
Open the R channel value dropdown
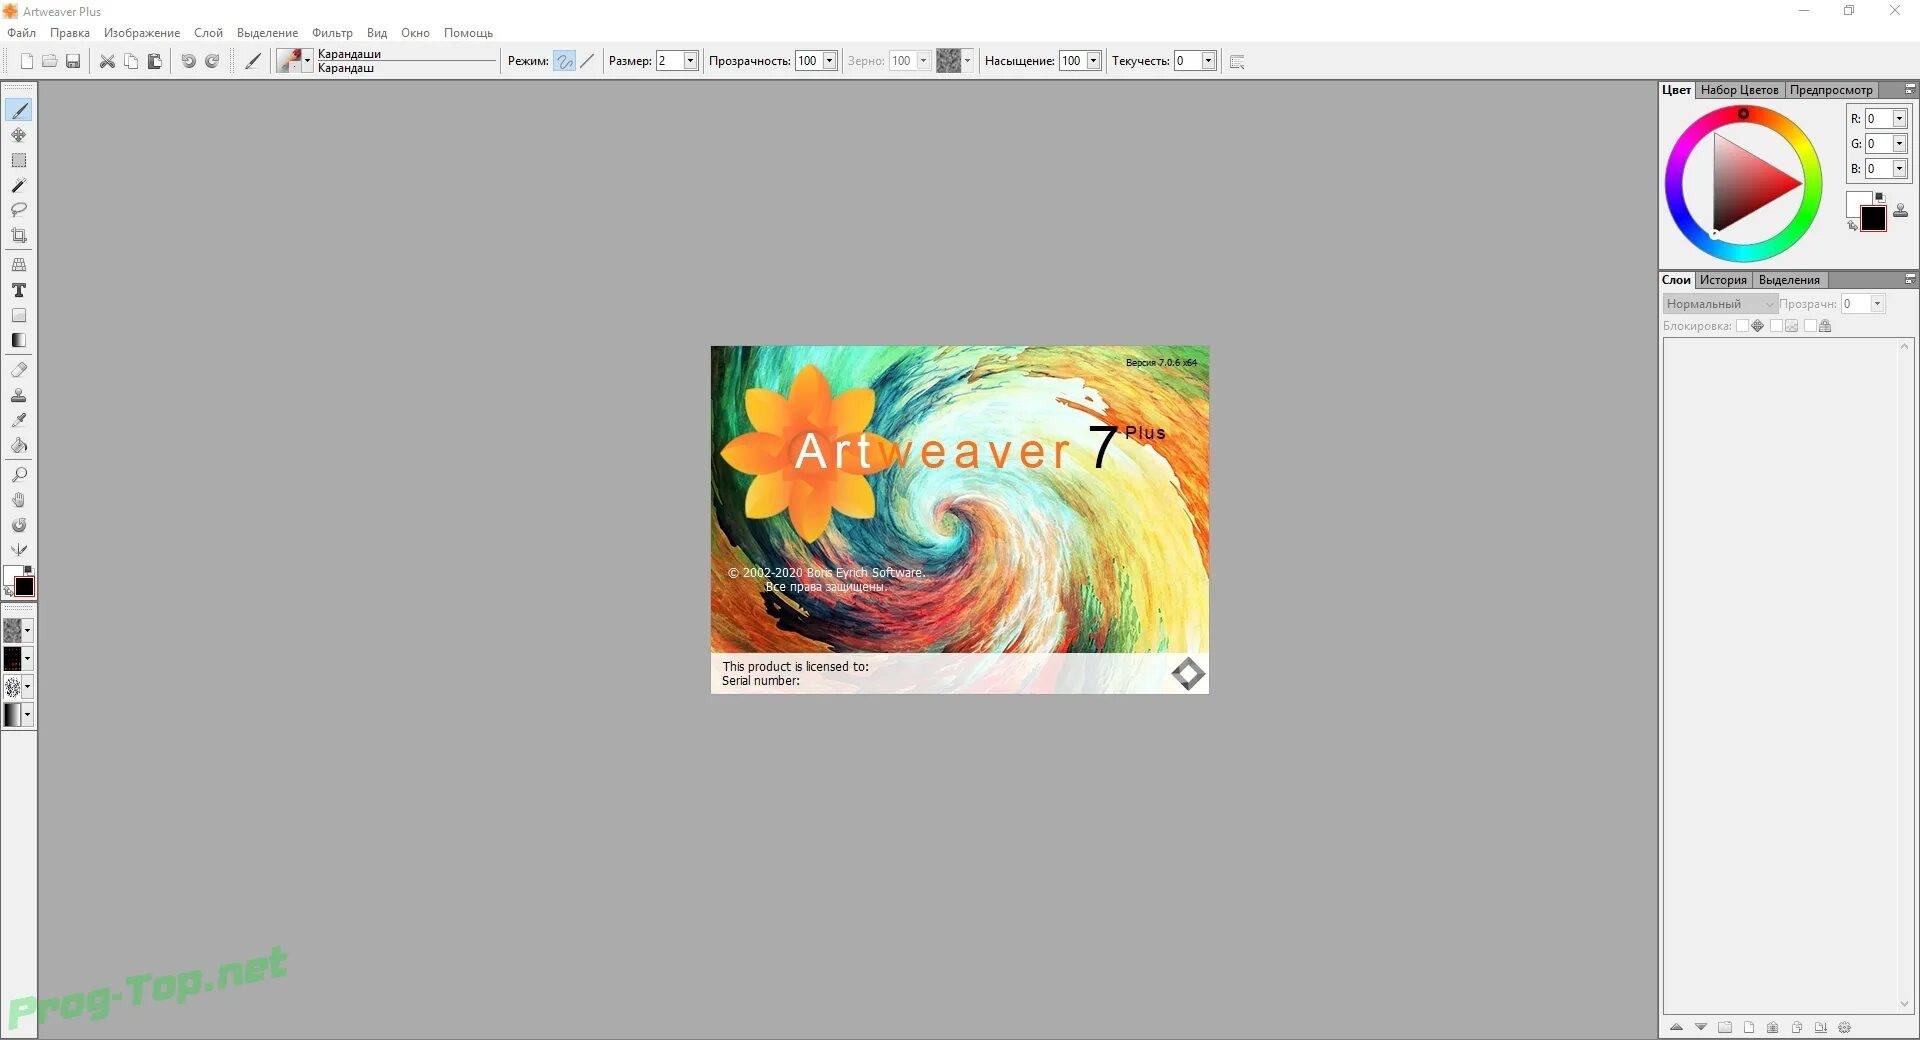1899,119
